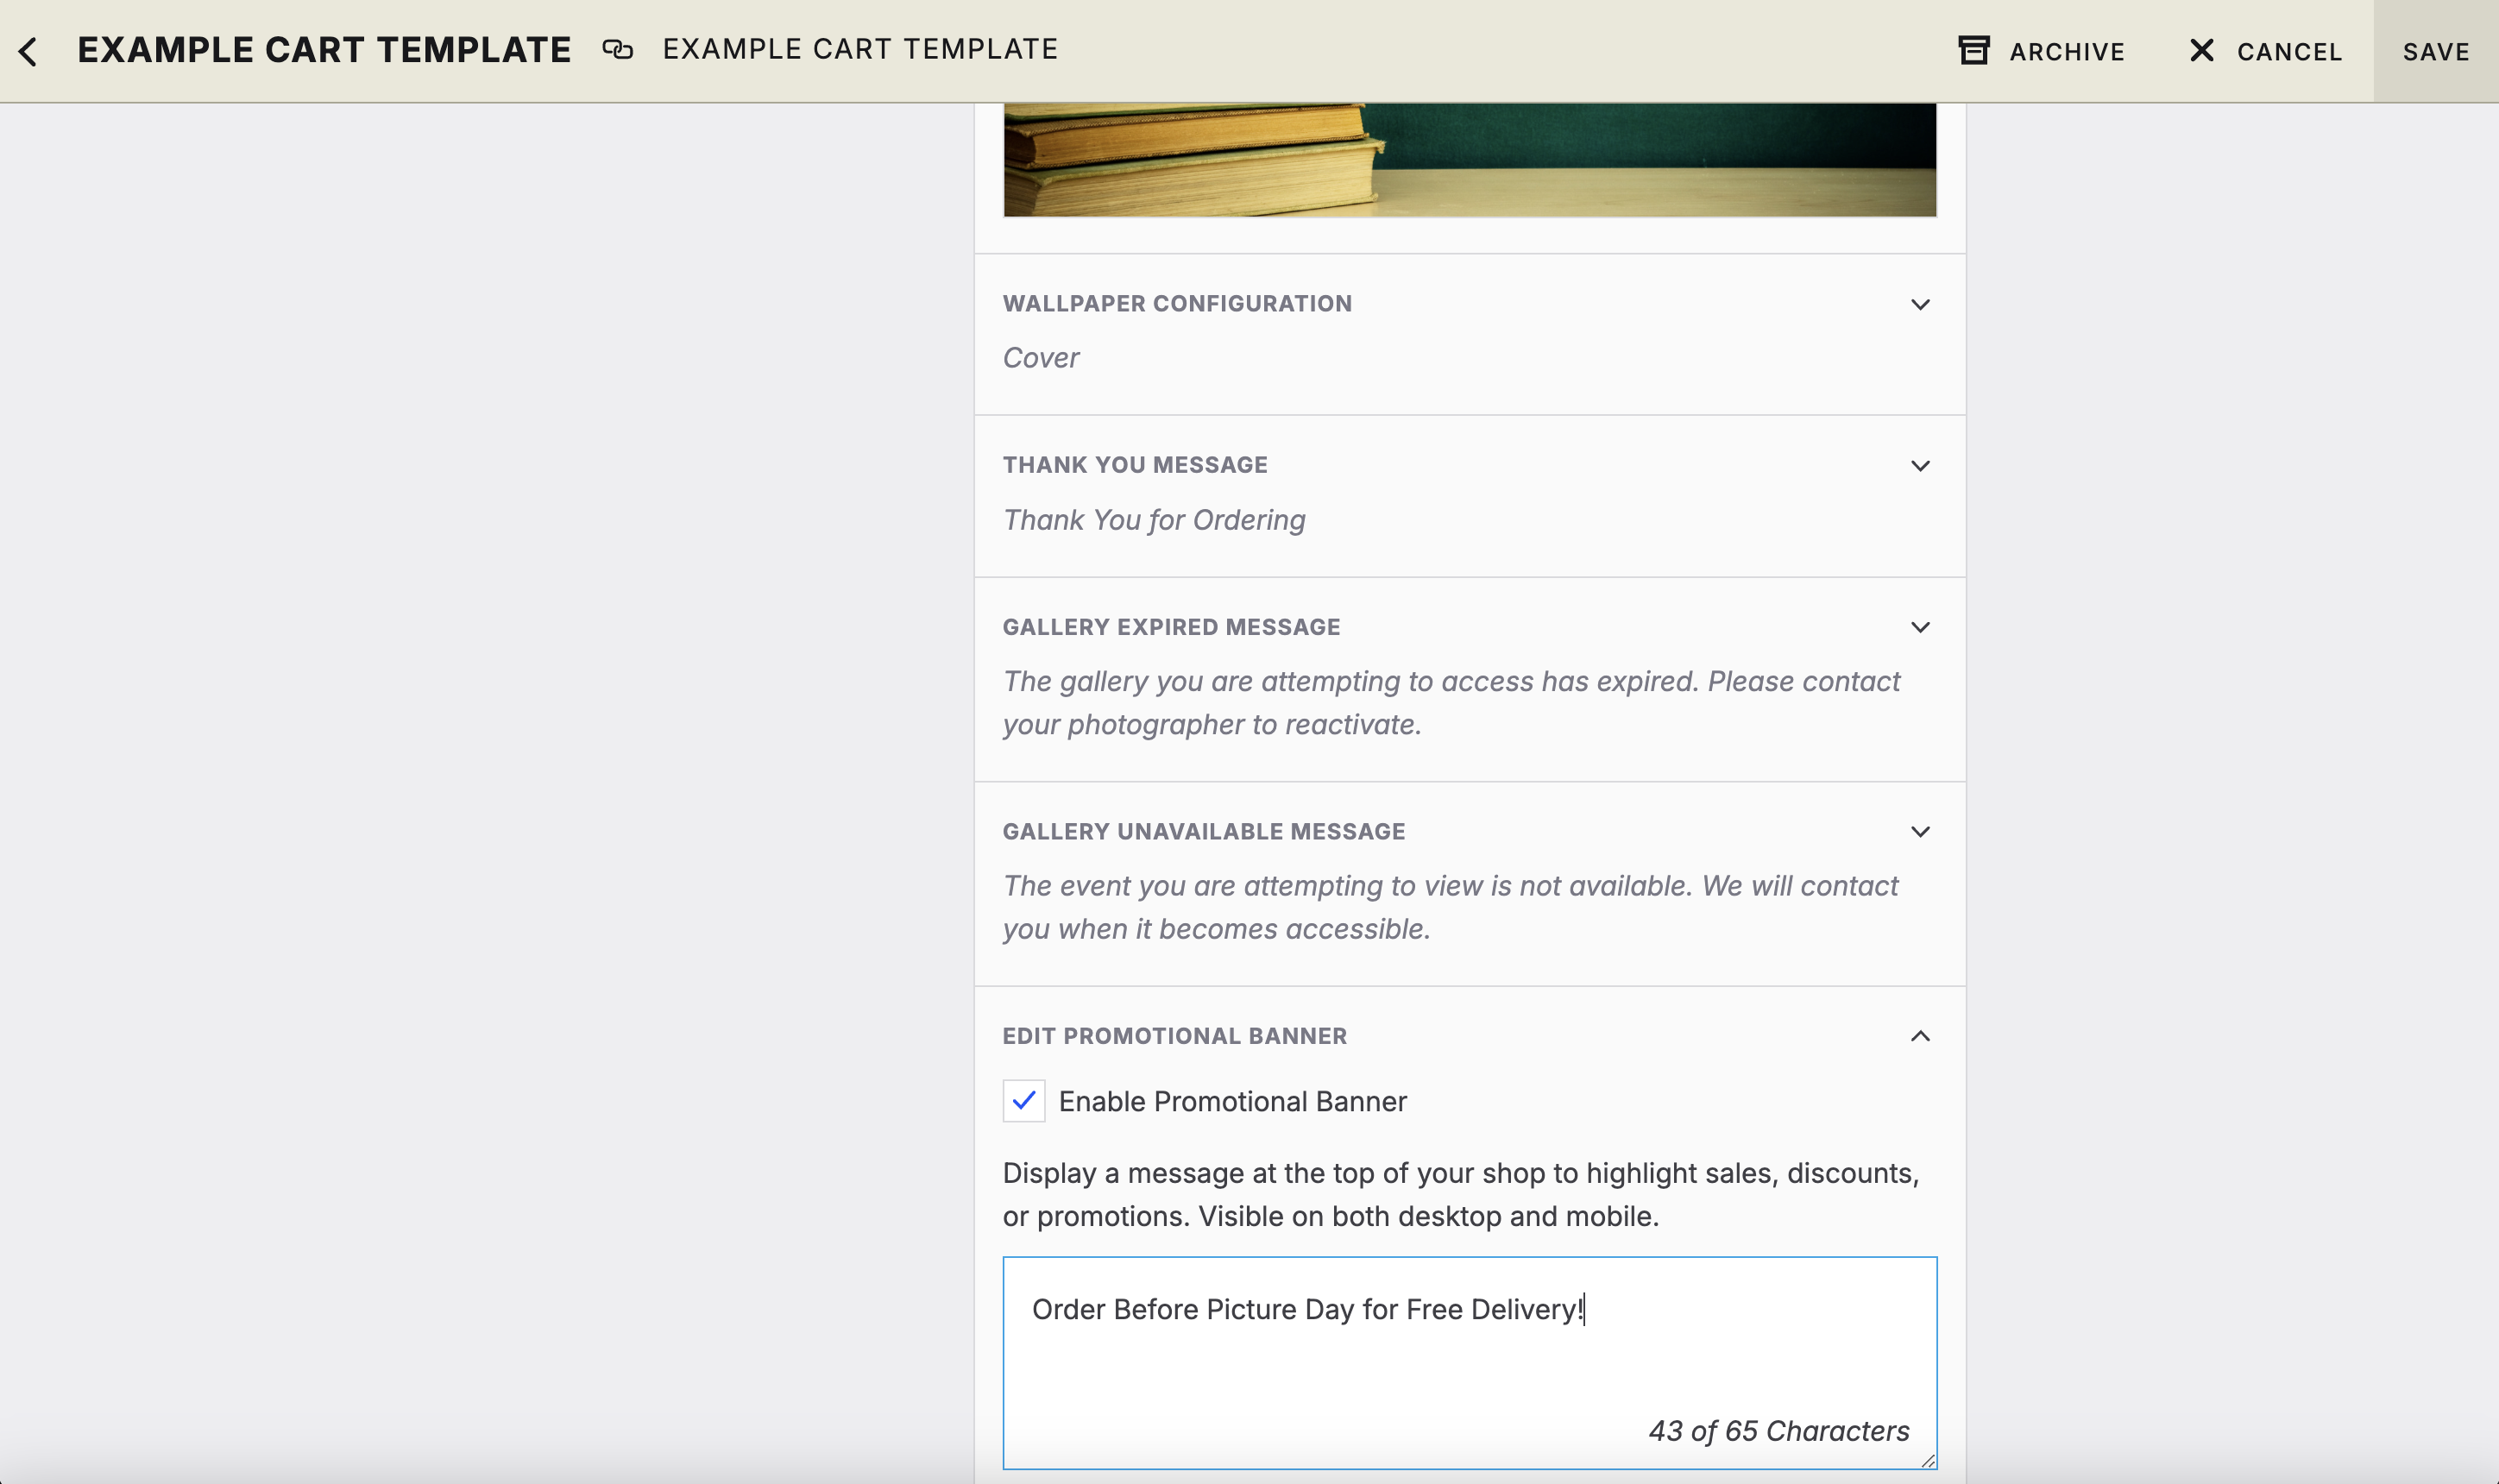This screenshot has height=1484, width=2499.
Task: Expand Wallpaper Configuration chevron
Action: (1919, 304)
